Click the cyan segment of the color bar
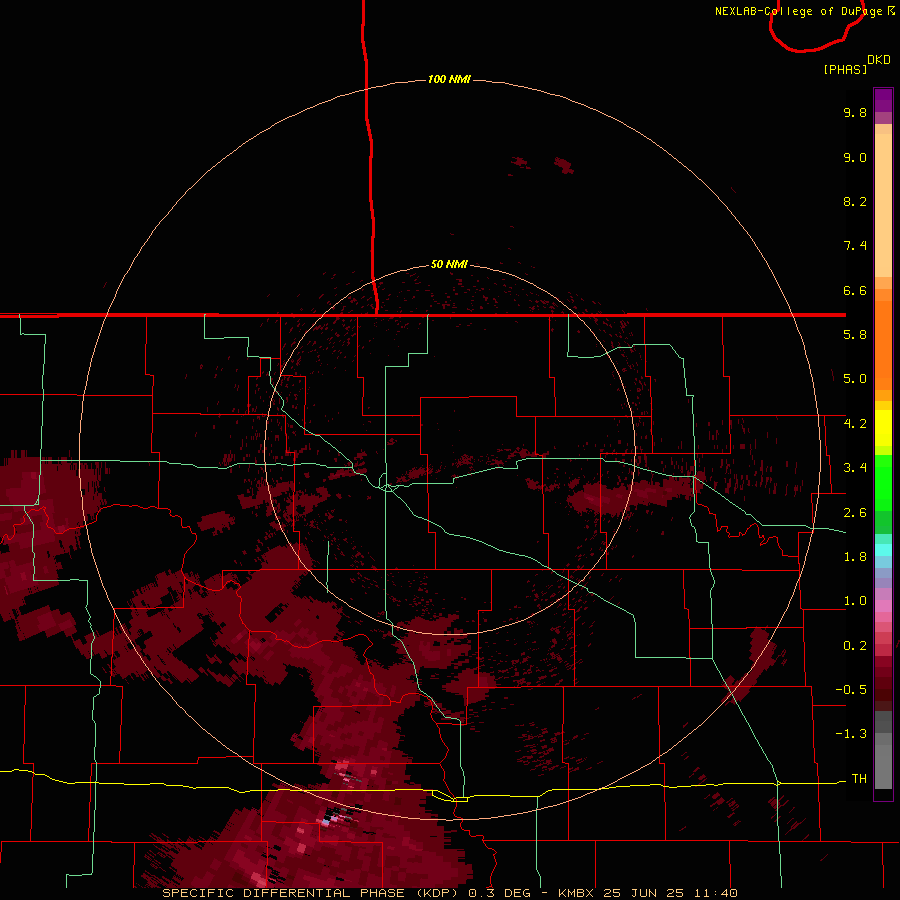The image size is (900, 900). click(883, 550)
